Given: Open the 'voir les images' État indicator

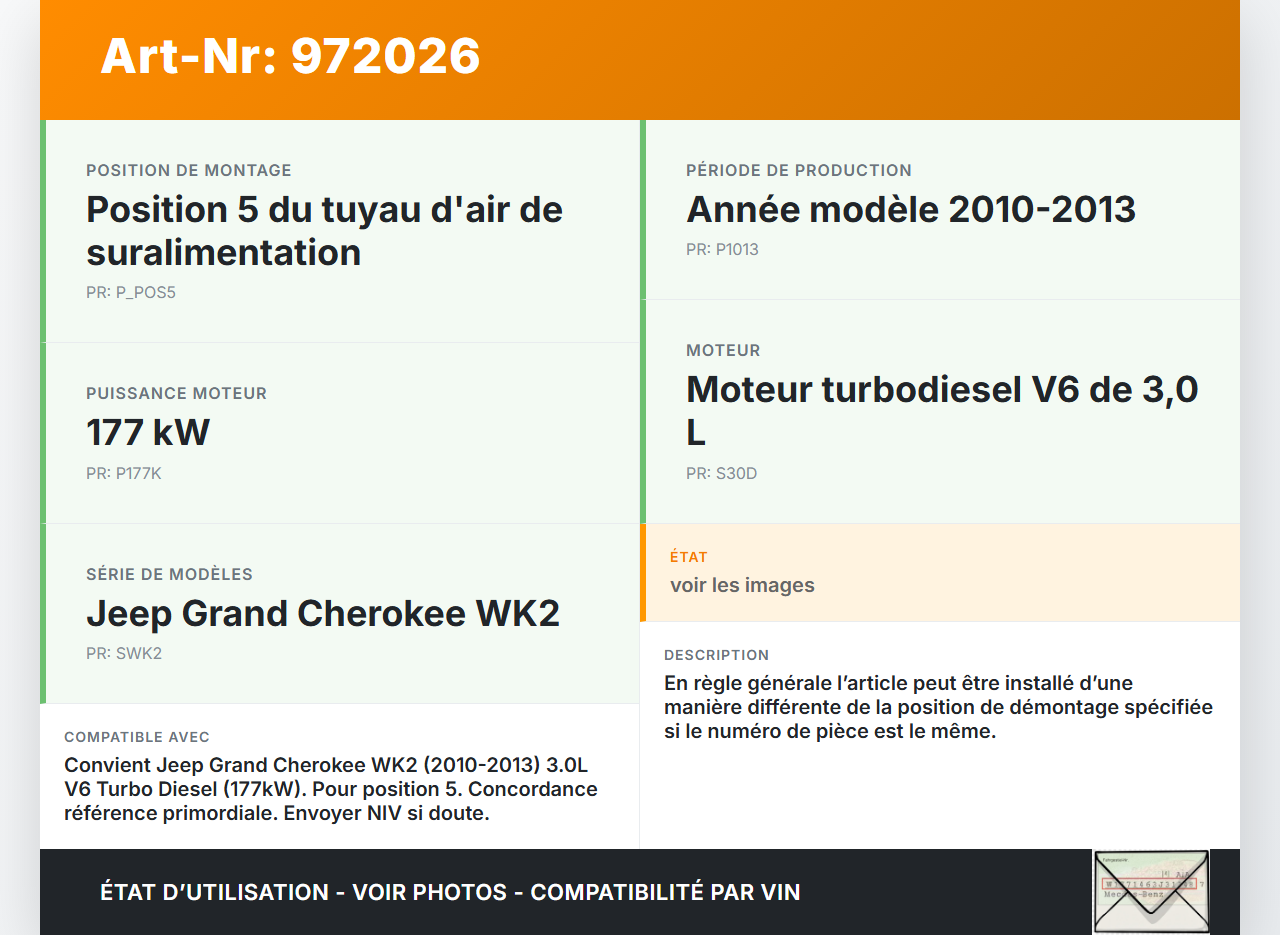Looking at the screenshot, I should pyautogui.click(x=743, y=585).
